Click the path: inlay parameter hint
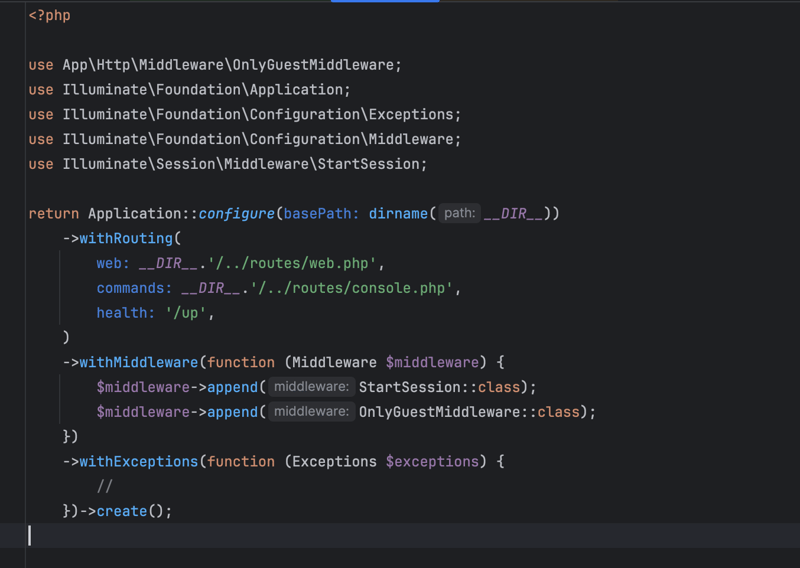The height and width of the screenshot is (568, 800). coord(460,213)
